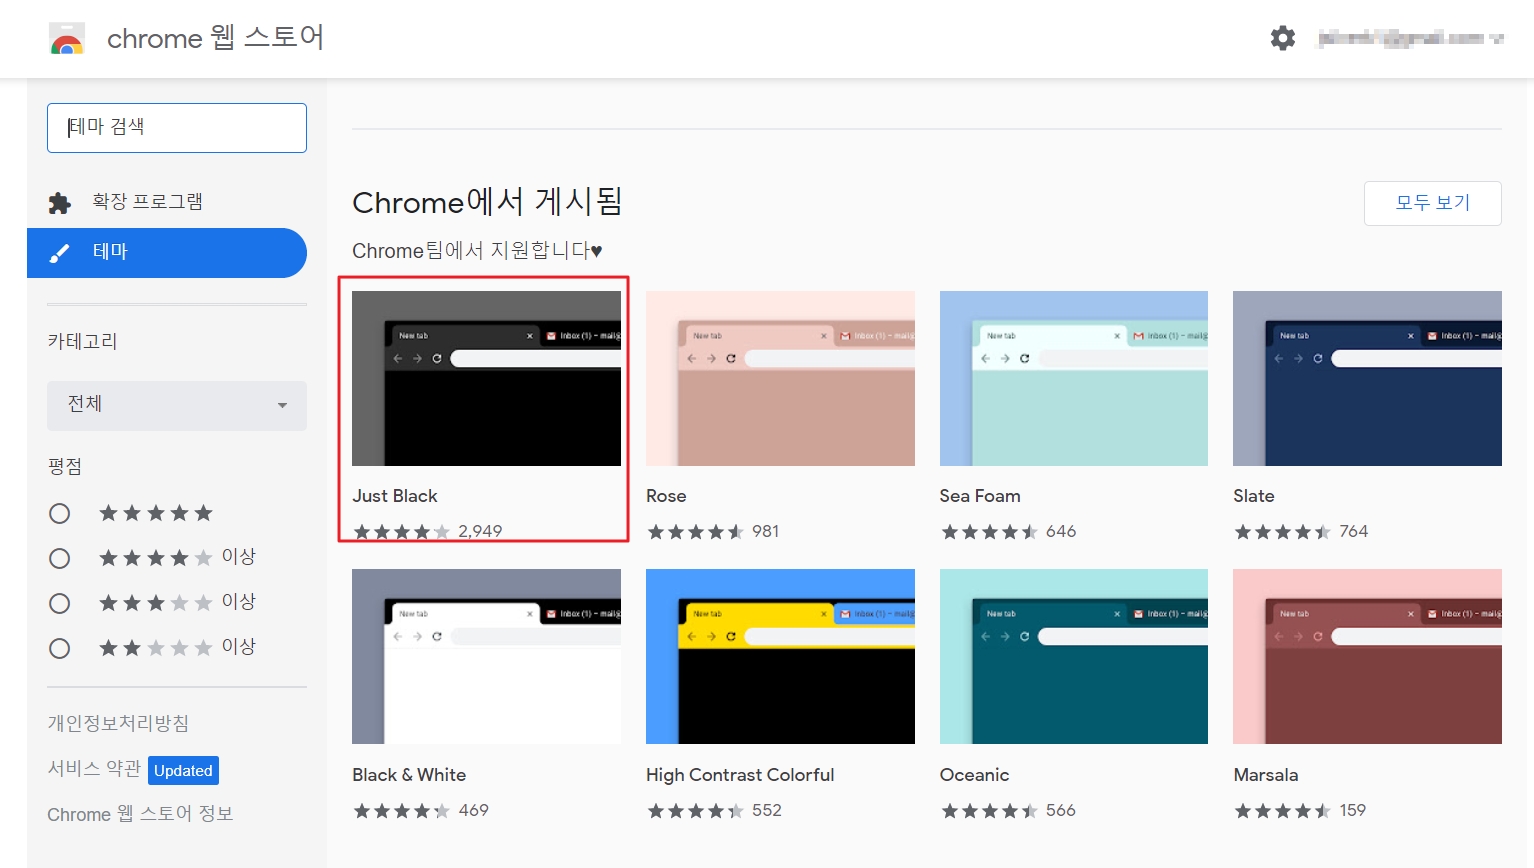The width and height of the screenshot is (1534, 868).
Task: Click the paintbrush themes icon
Action: pos(60,253)
